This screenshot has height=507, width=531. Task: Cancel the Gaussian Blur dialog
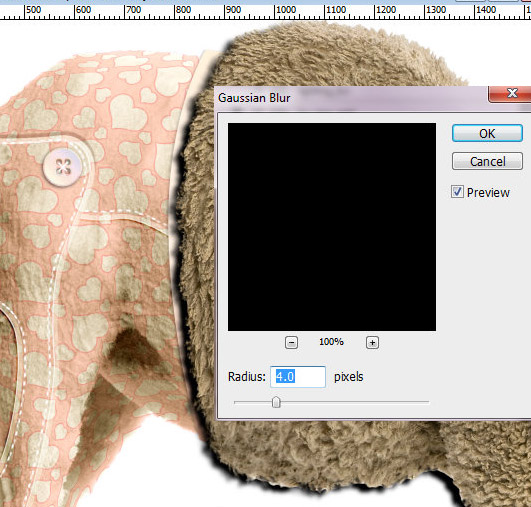[487, 161]
